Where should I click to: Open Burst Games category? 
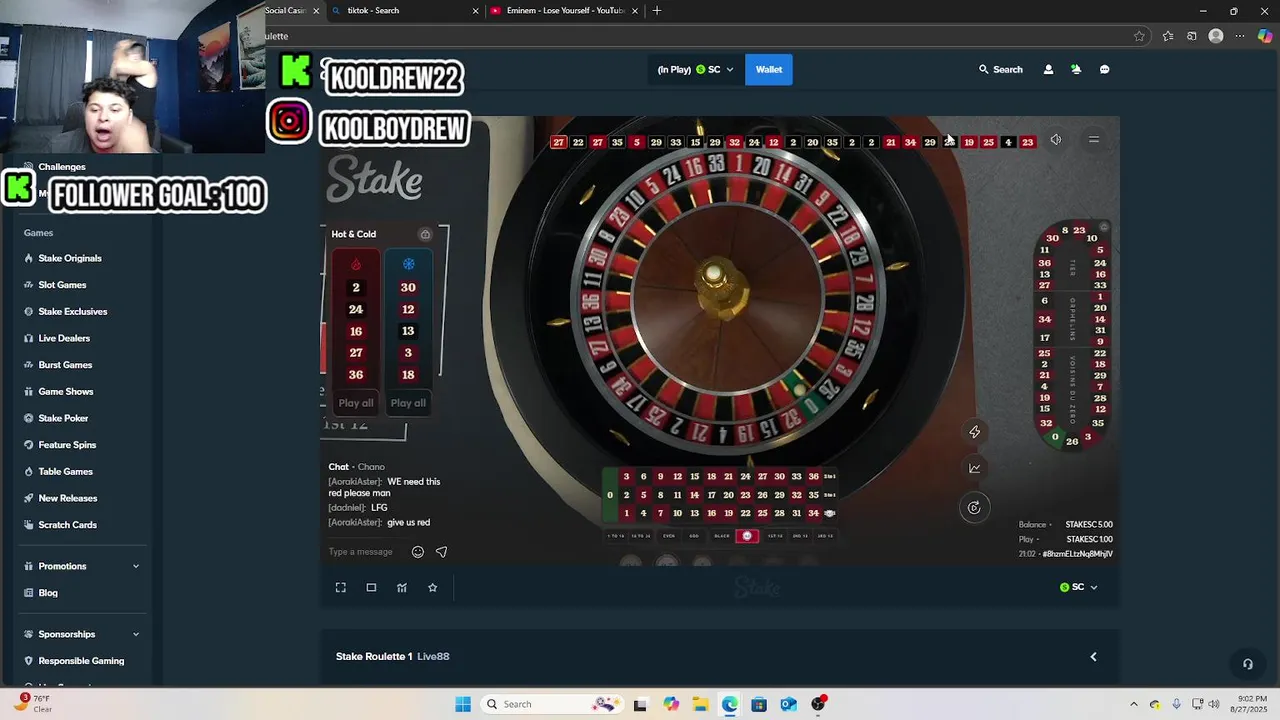(65, 365)
